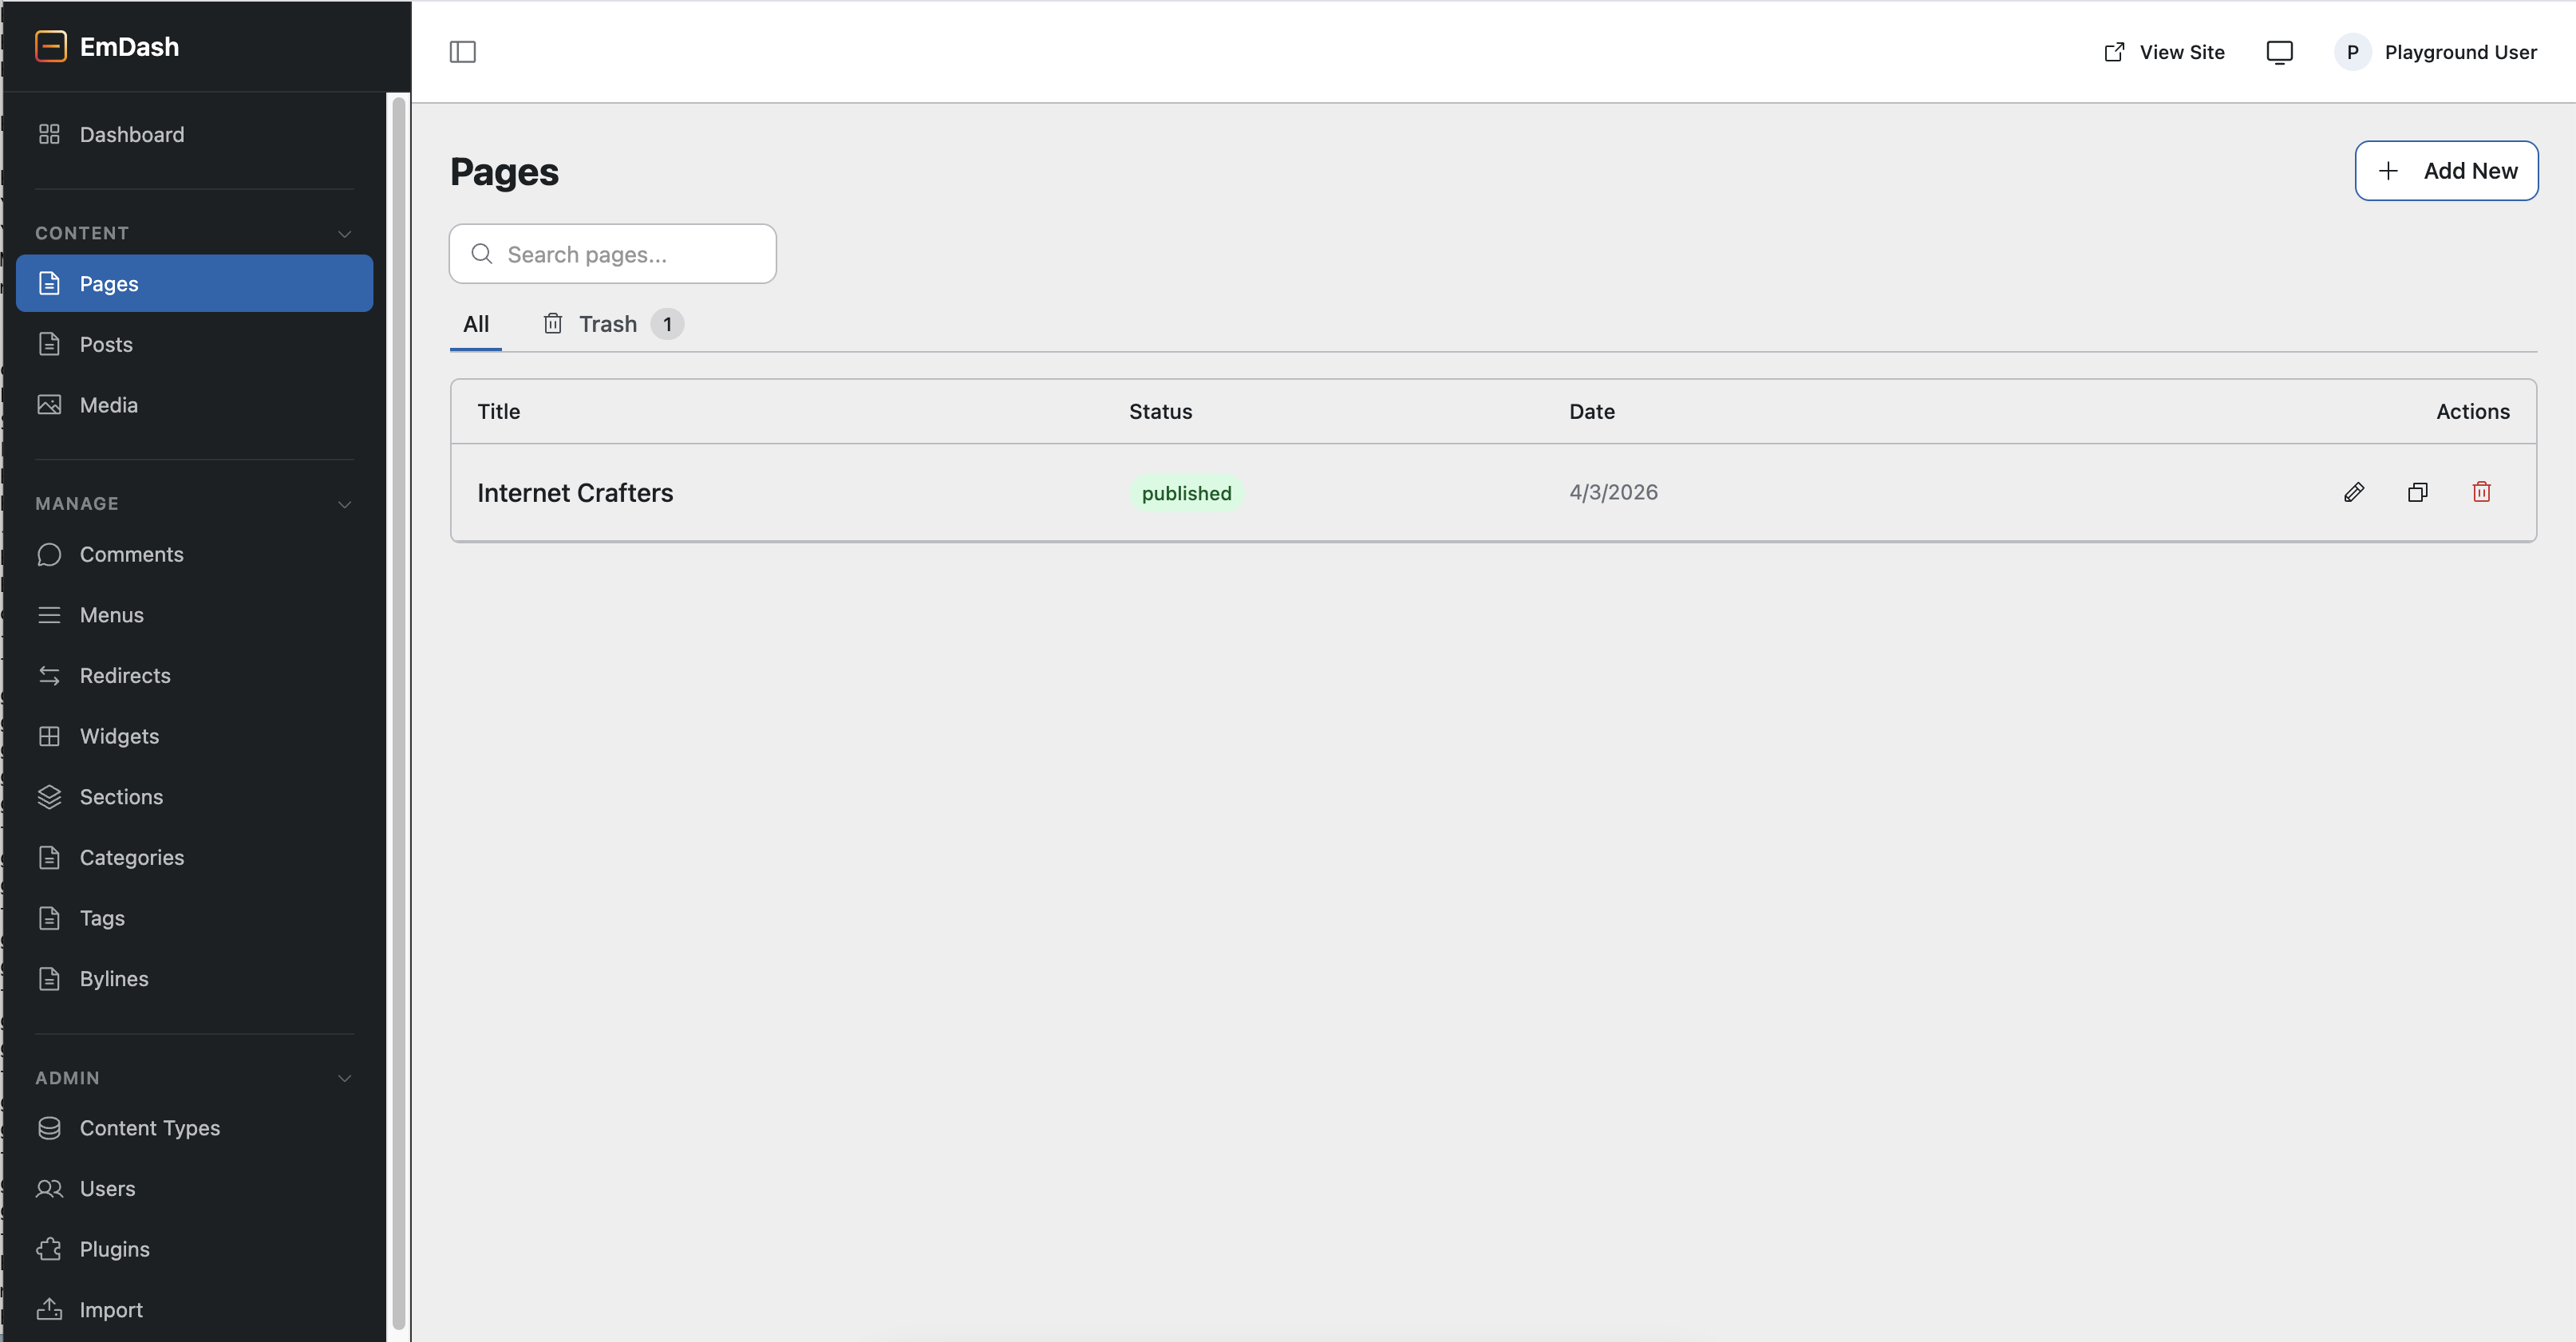Switch to the Trash tab
The height and width of the screenshot is (1342, 2576).
(x=608, y=323)
